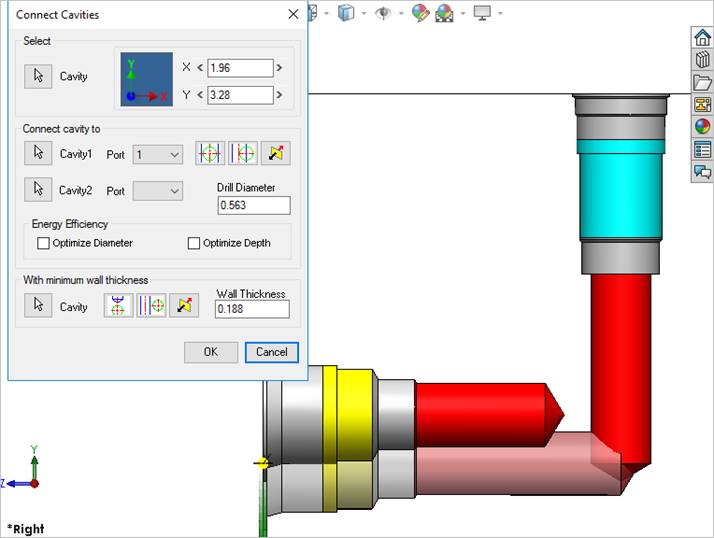Open the Design Library task pane tab

702,60
